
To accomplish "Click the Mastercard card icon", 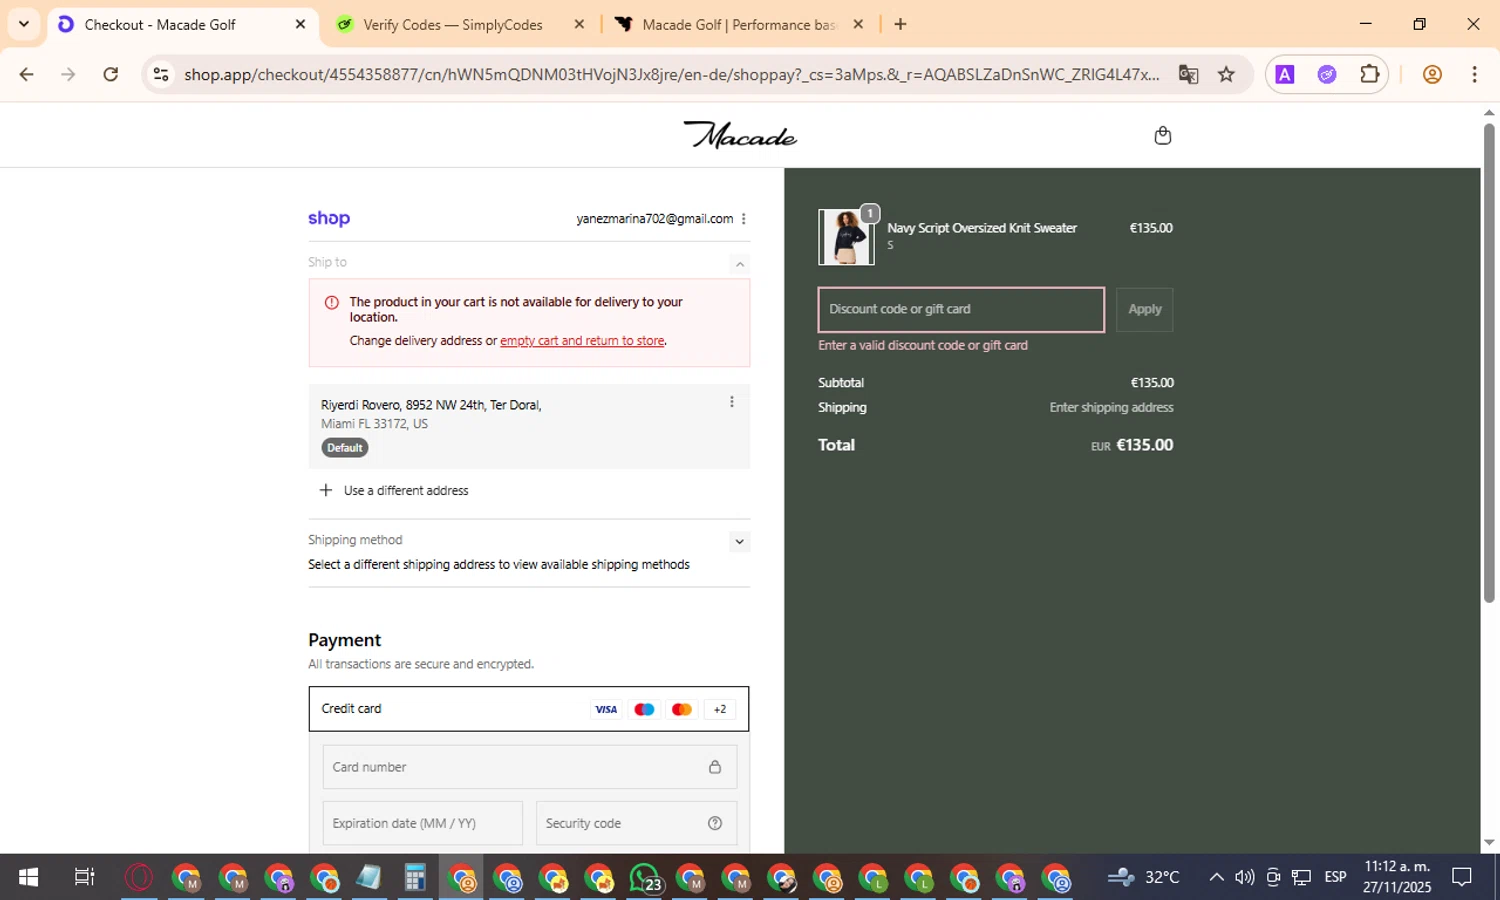I will tap(682, 709).
